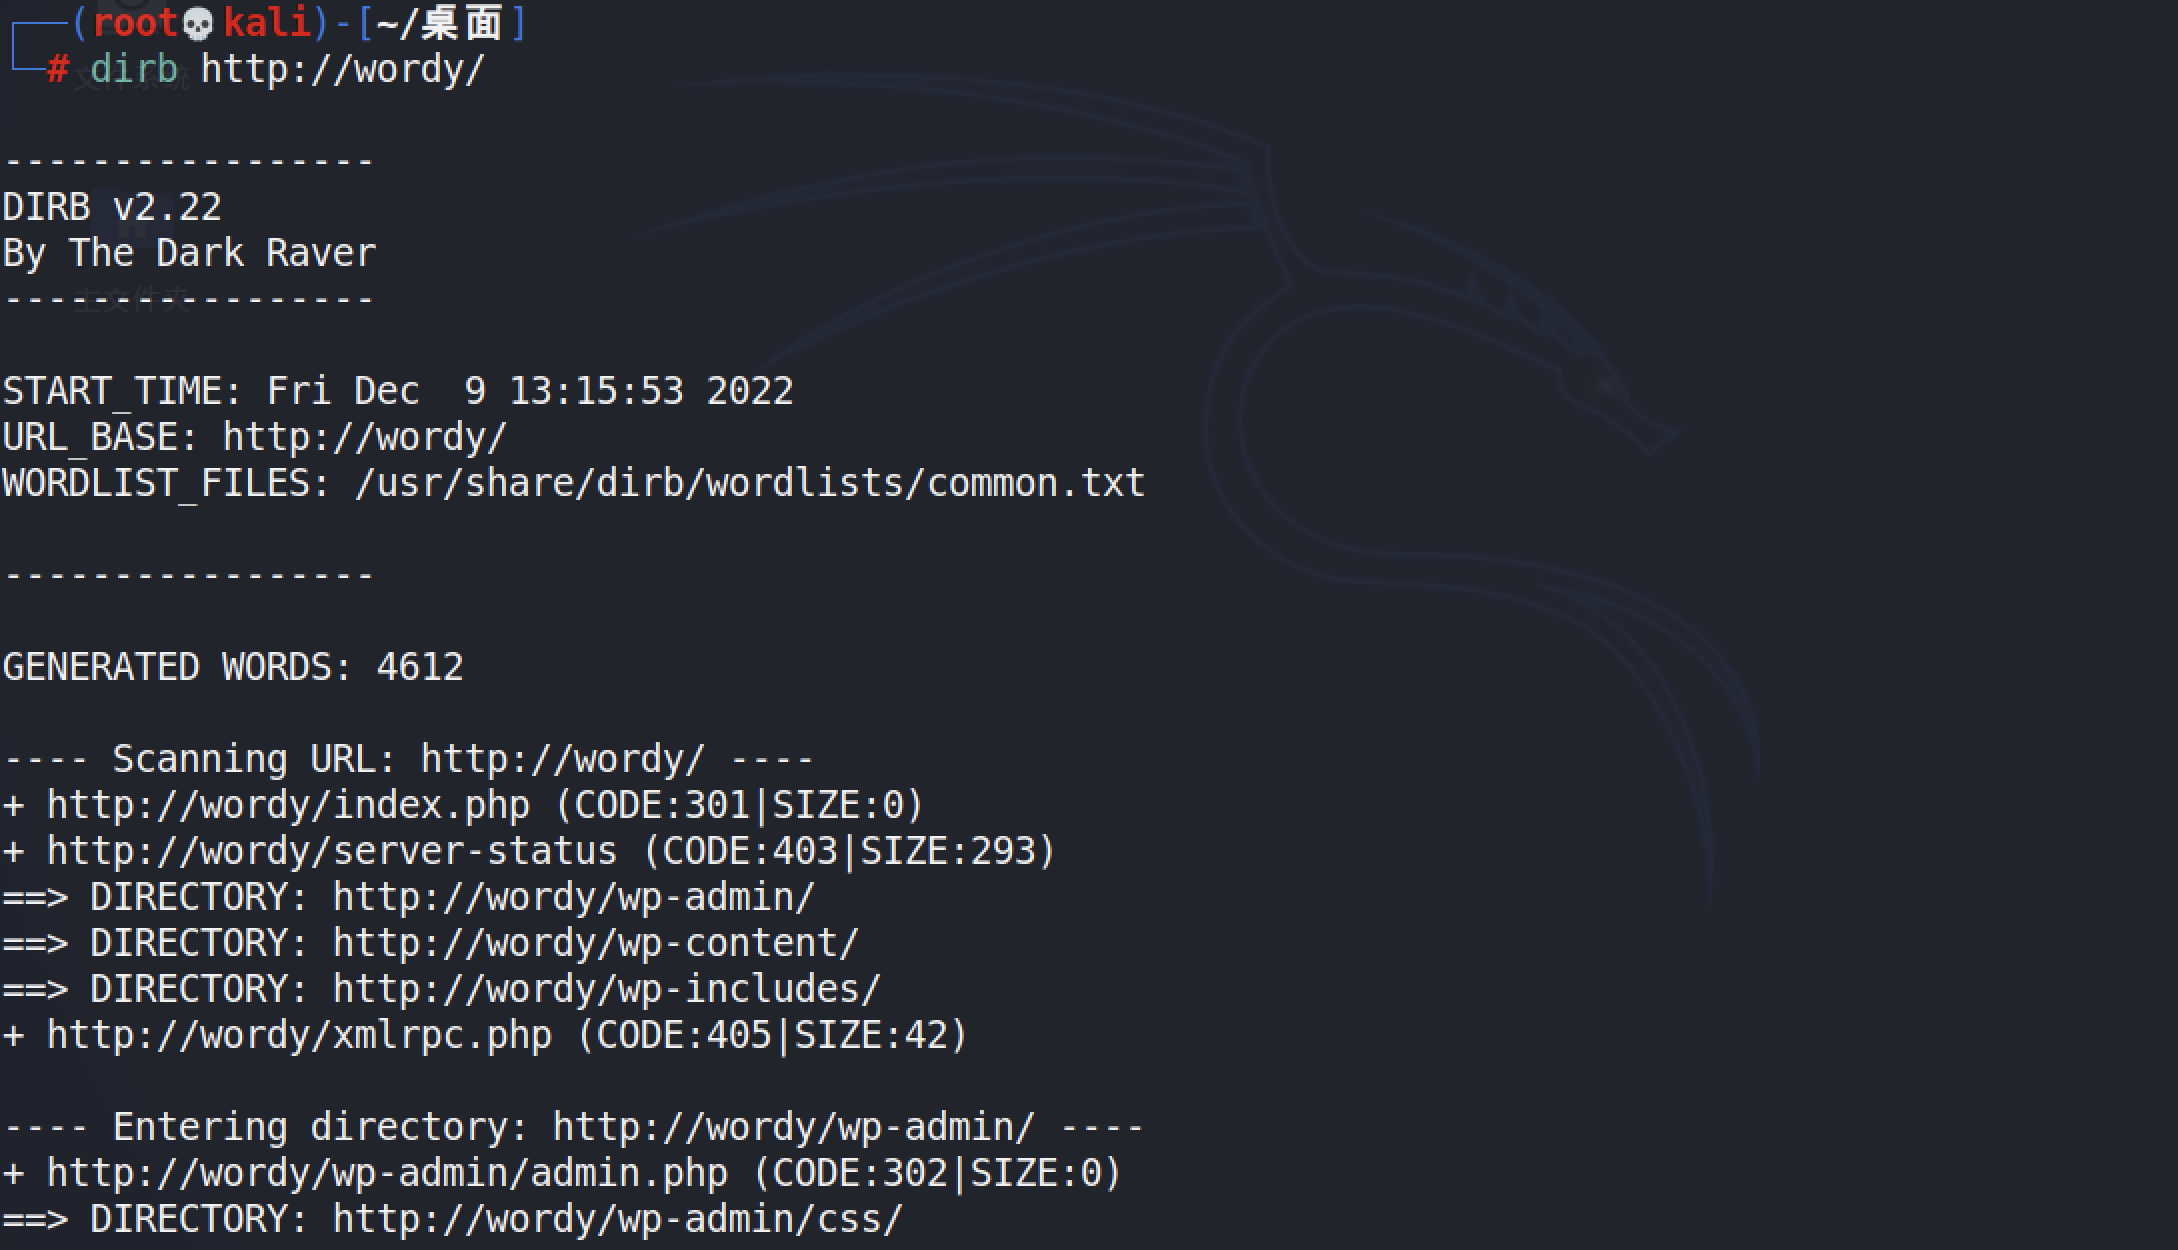Click the skull icon in the prompt

pos(198,24)
